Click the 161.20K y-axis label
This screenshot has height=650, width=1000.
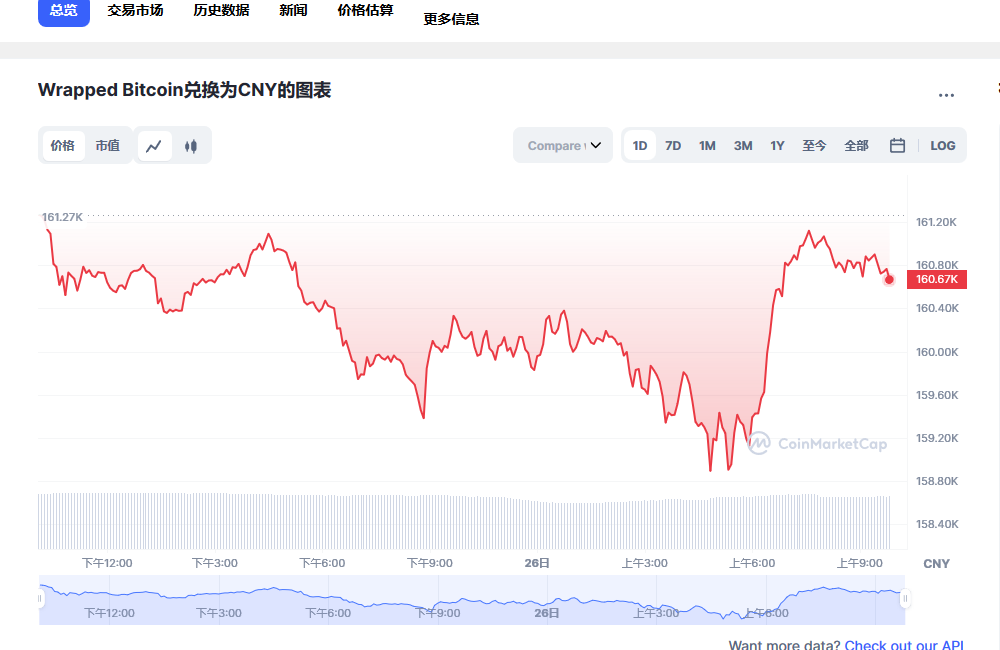[936, 222]
